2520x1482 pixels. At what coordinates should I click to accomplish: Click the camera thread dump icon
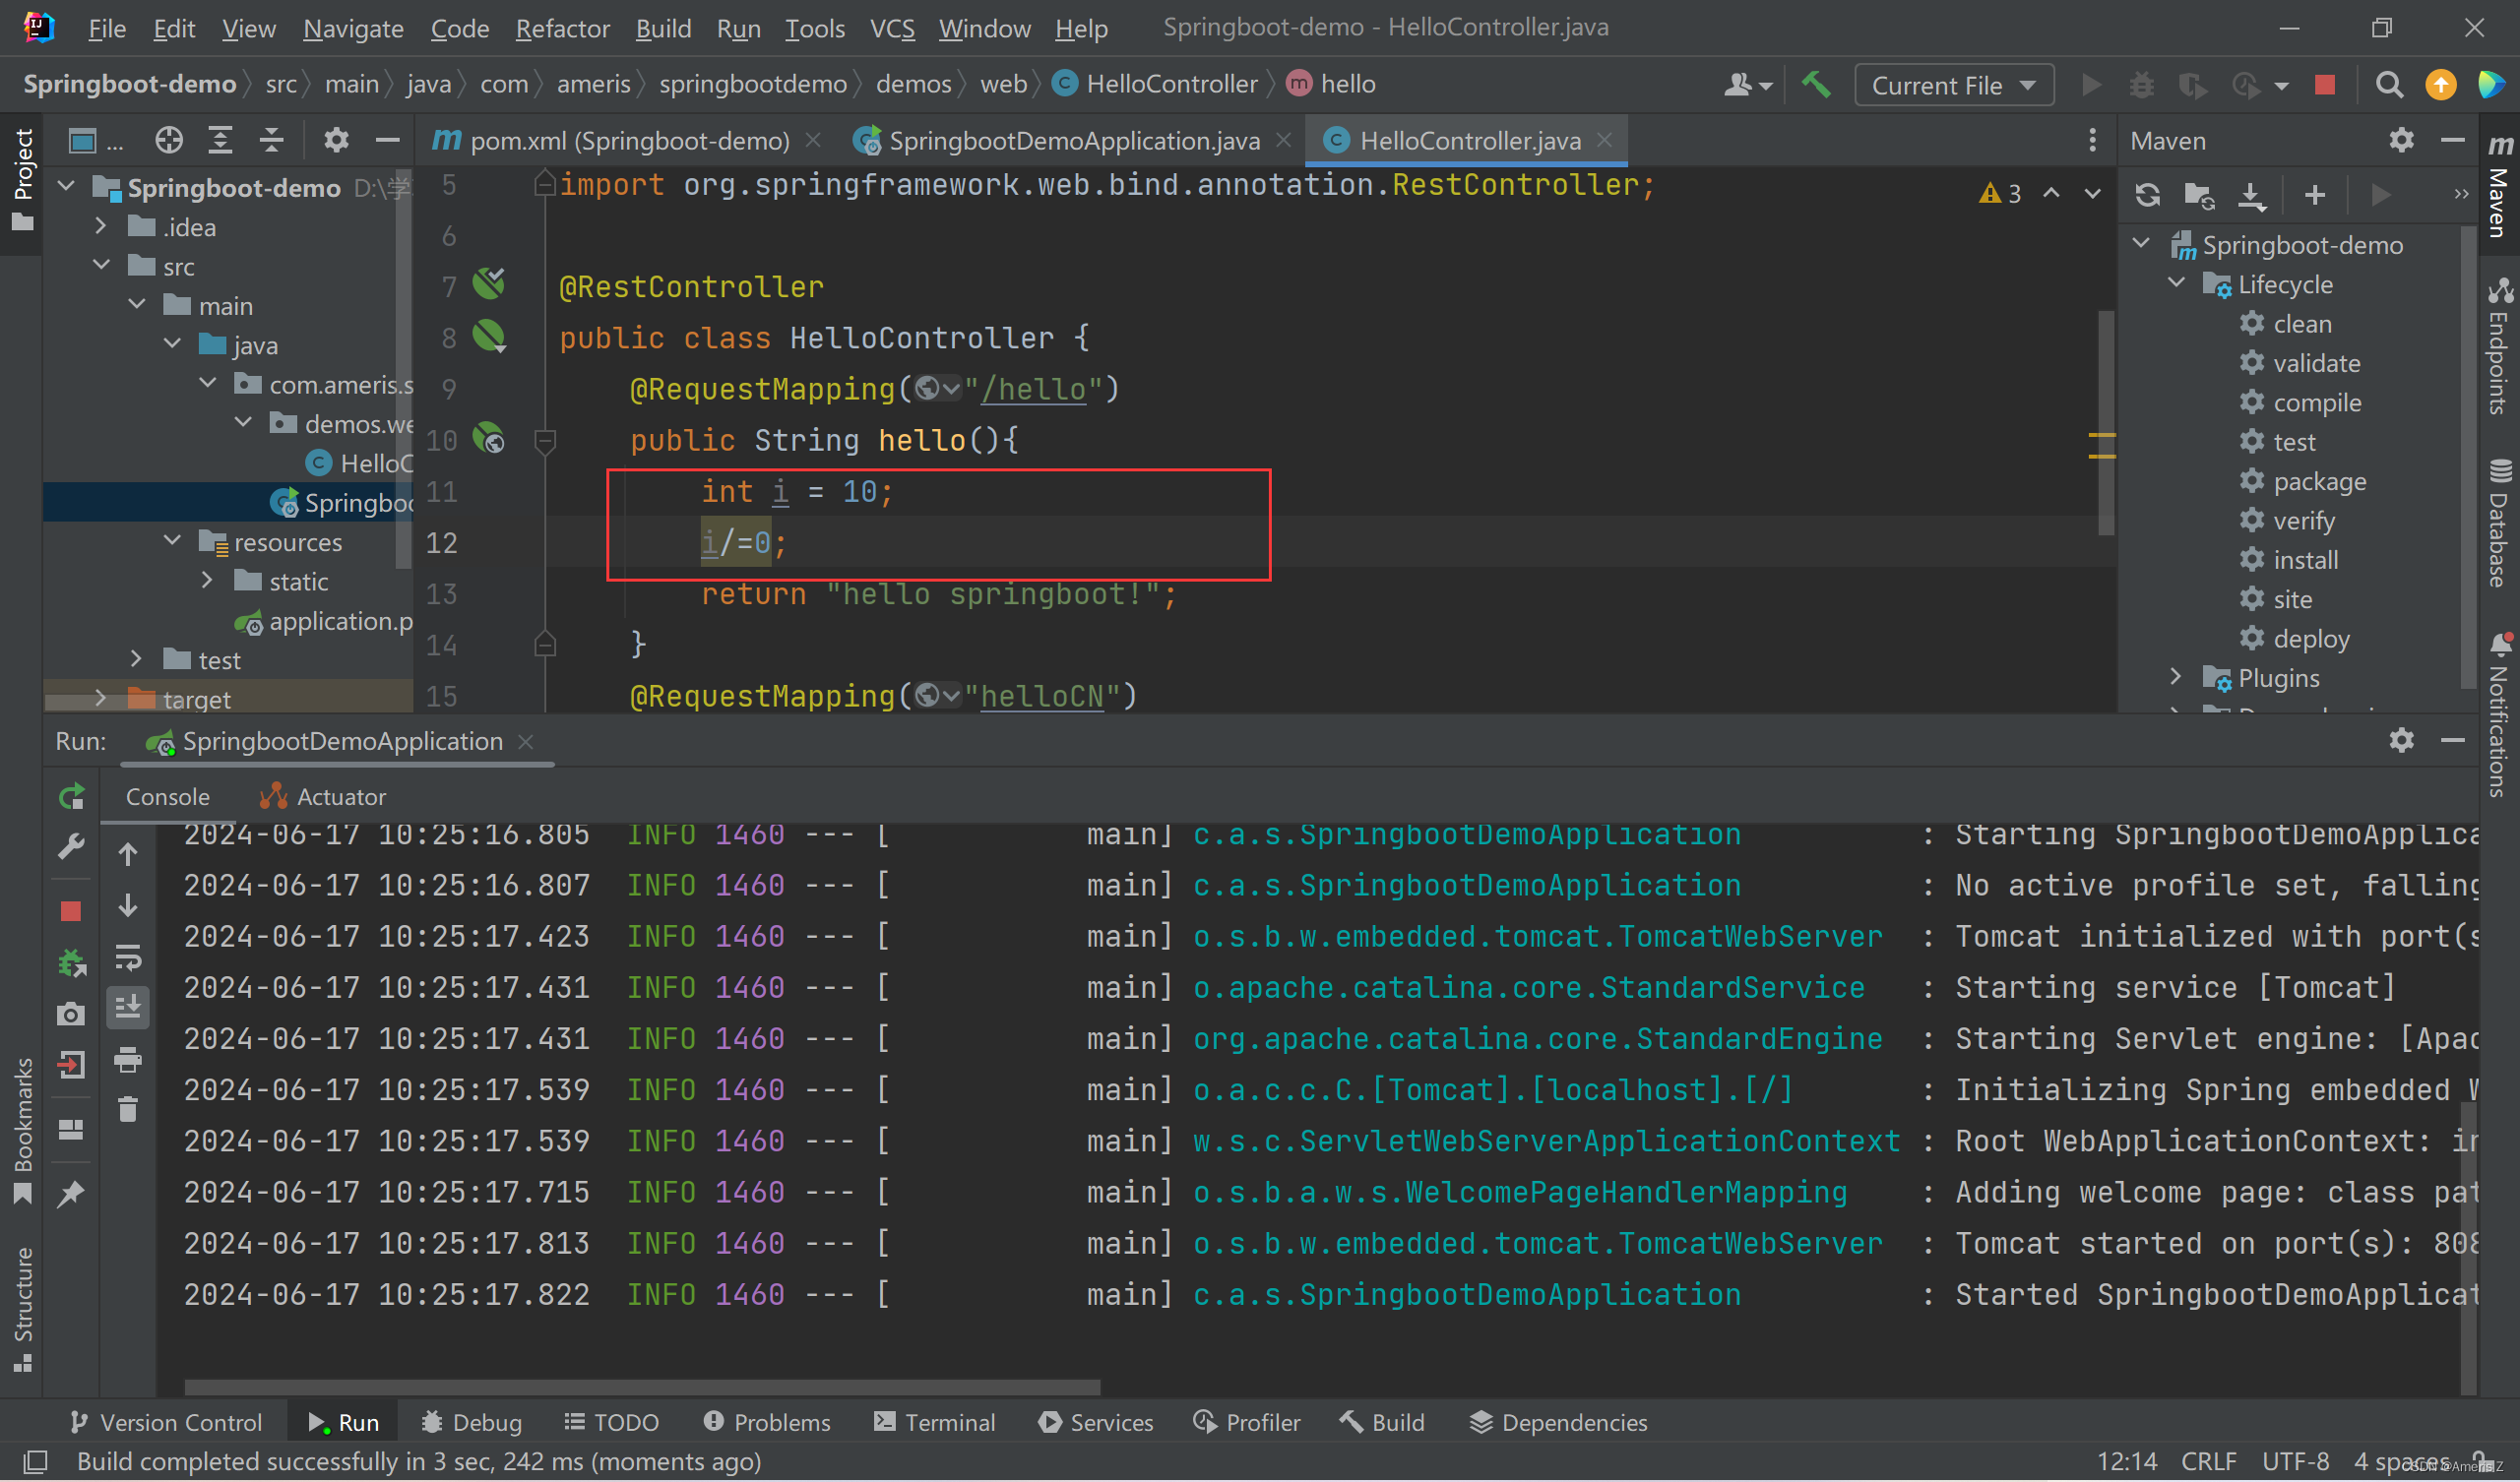pyautogui.click(x=70, y=1014)
